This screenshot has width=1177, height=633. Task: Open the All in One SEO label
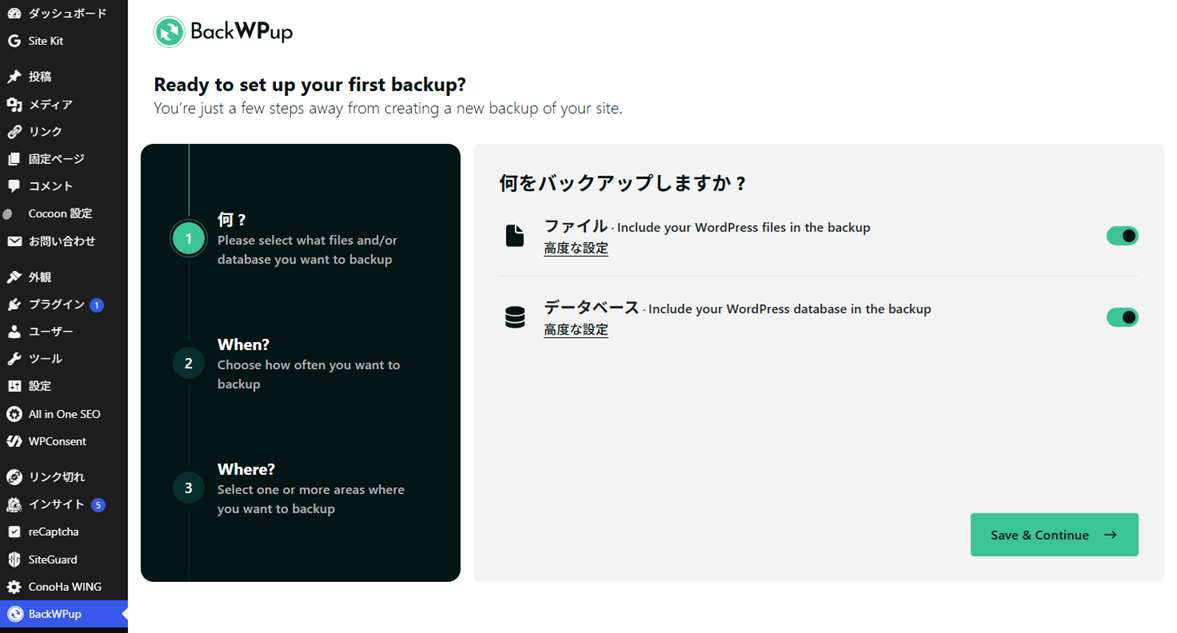(x=65, y=414)
